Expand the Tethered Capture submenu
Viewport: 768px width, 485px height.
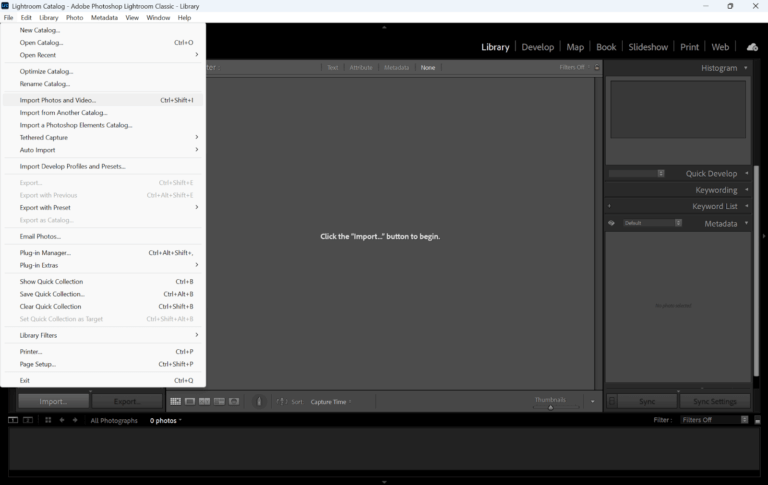click(103, 137)
